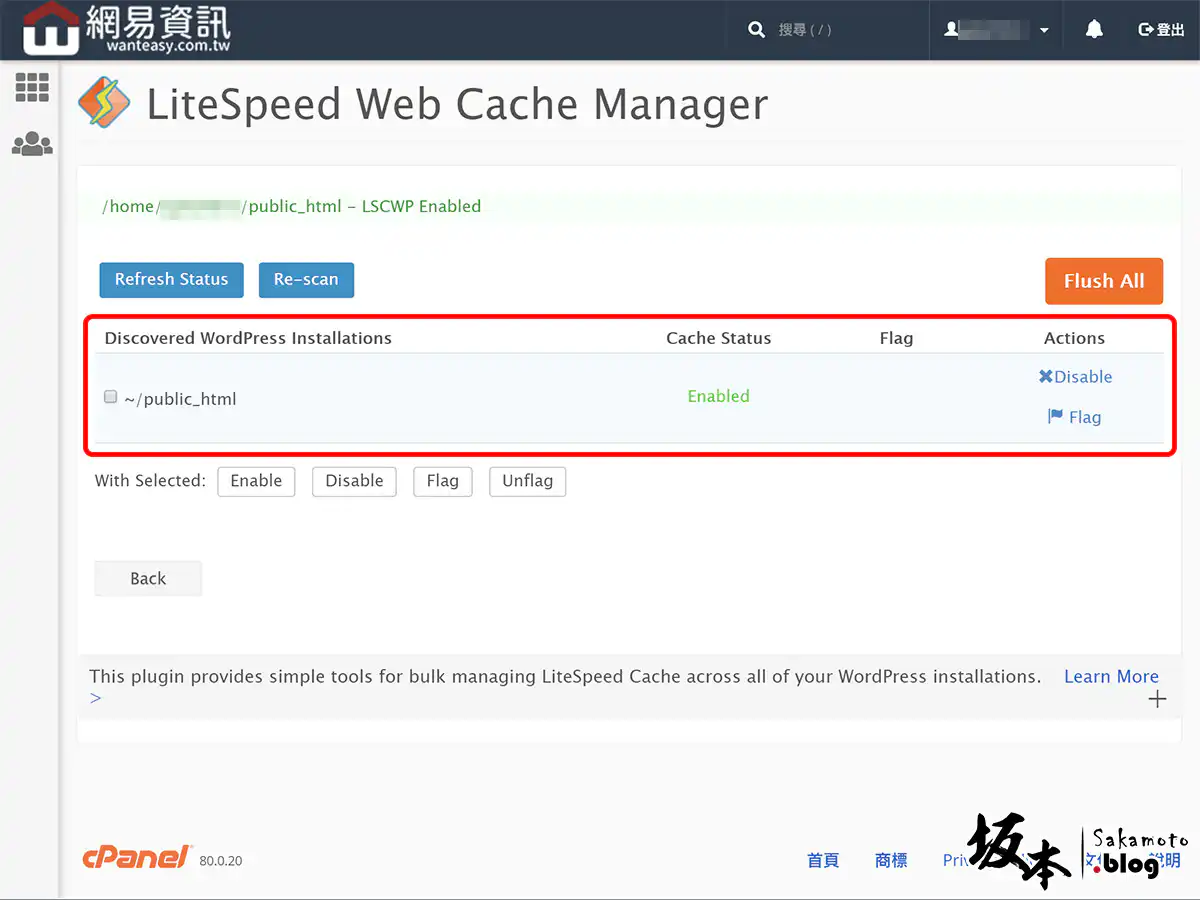Click the LiteSpeed Web Cache Manager logo

pos(104,103)
